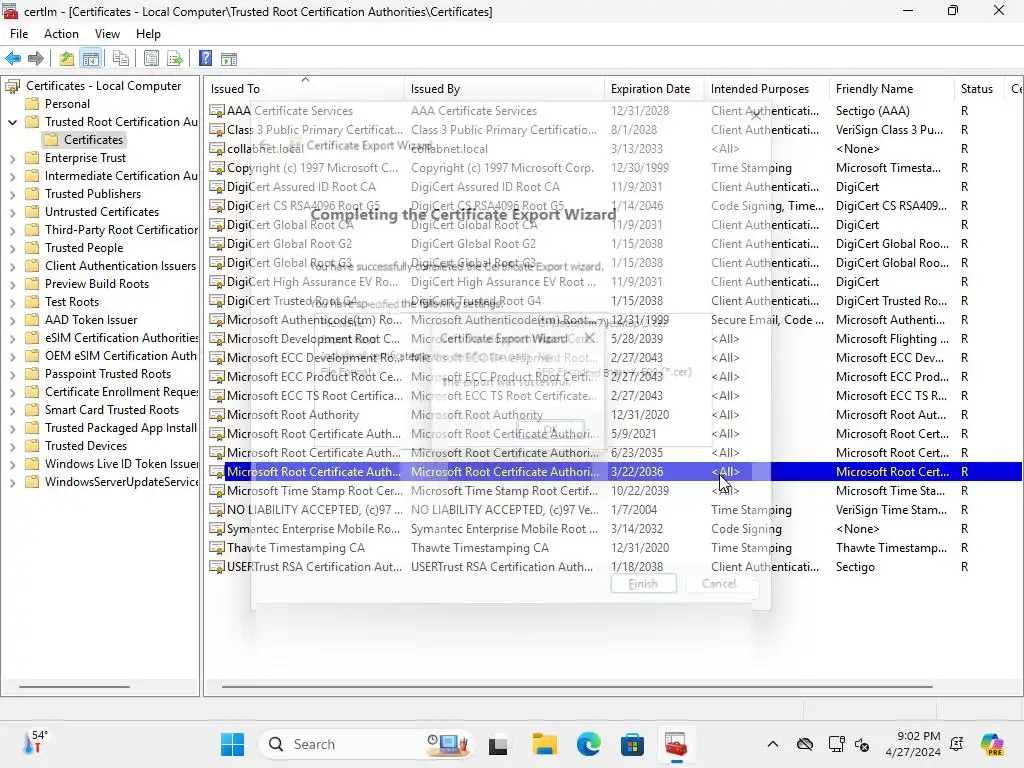Screen dimensions: 1024x768
Task: Click the red toolbox certlm taskbar icon
Action: 676,744
